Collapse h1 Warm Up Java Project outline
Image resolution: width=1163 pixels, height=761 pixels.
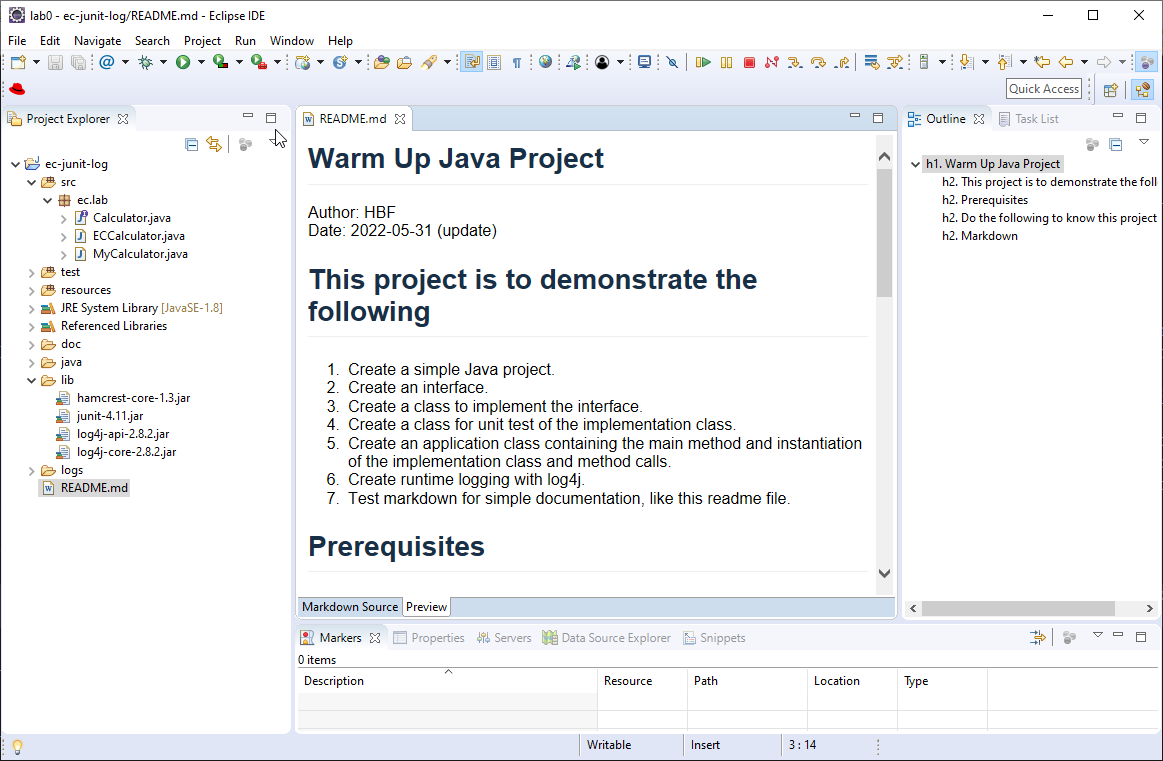[x=915, y=164]
